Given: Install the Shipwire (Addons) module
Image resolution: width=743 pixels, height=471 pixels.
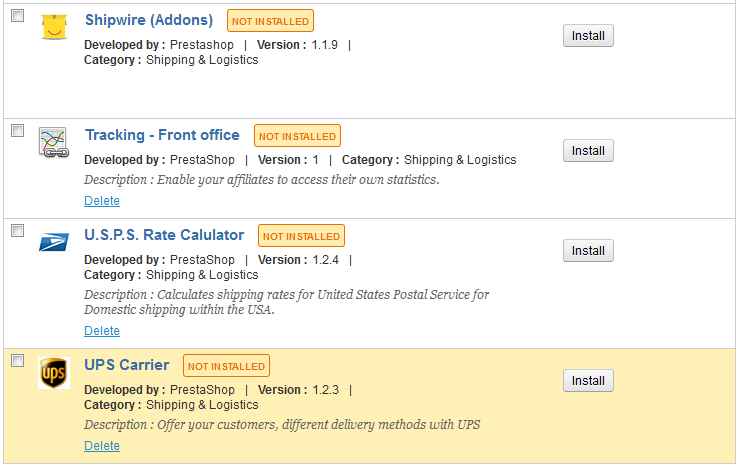Looking at the screenshot, I should tap(588, 36).
